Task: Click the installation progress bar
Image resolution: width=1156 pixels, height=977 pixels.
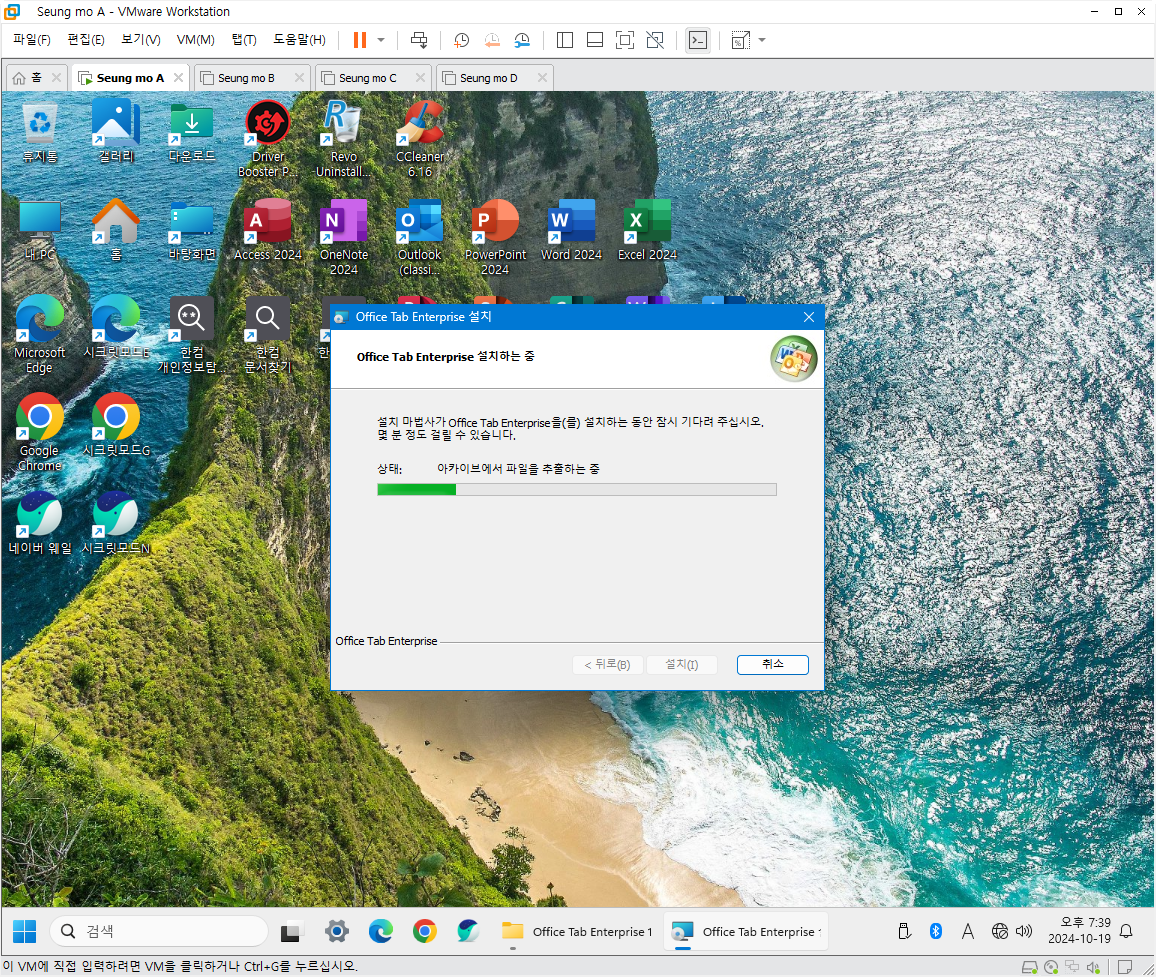Action: click(x=577, y=490)
